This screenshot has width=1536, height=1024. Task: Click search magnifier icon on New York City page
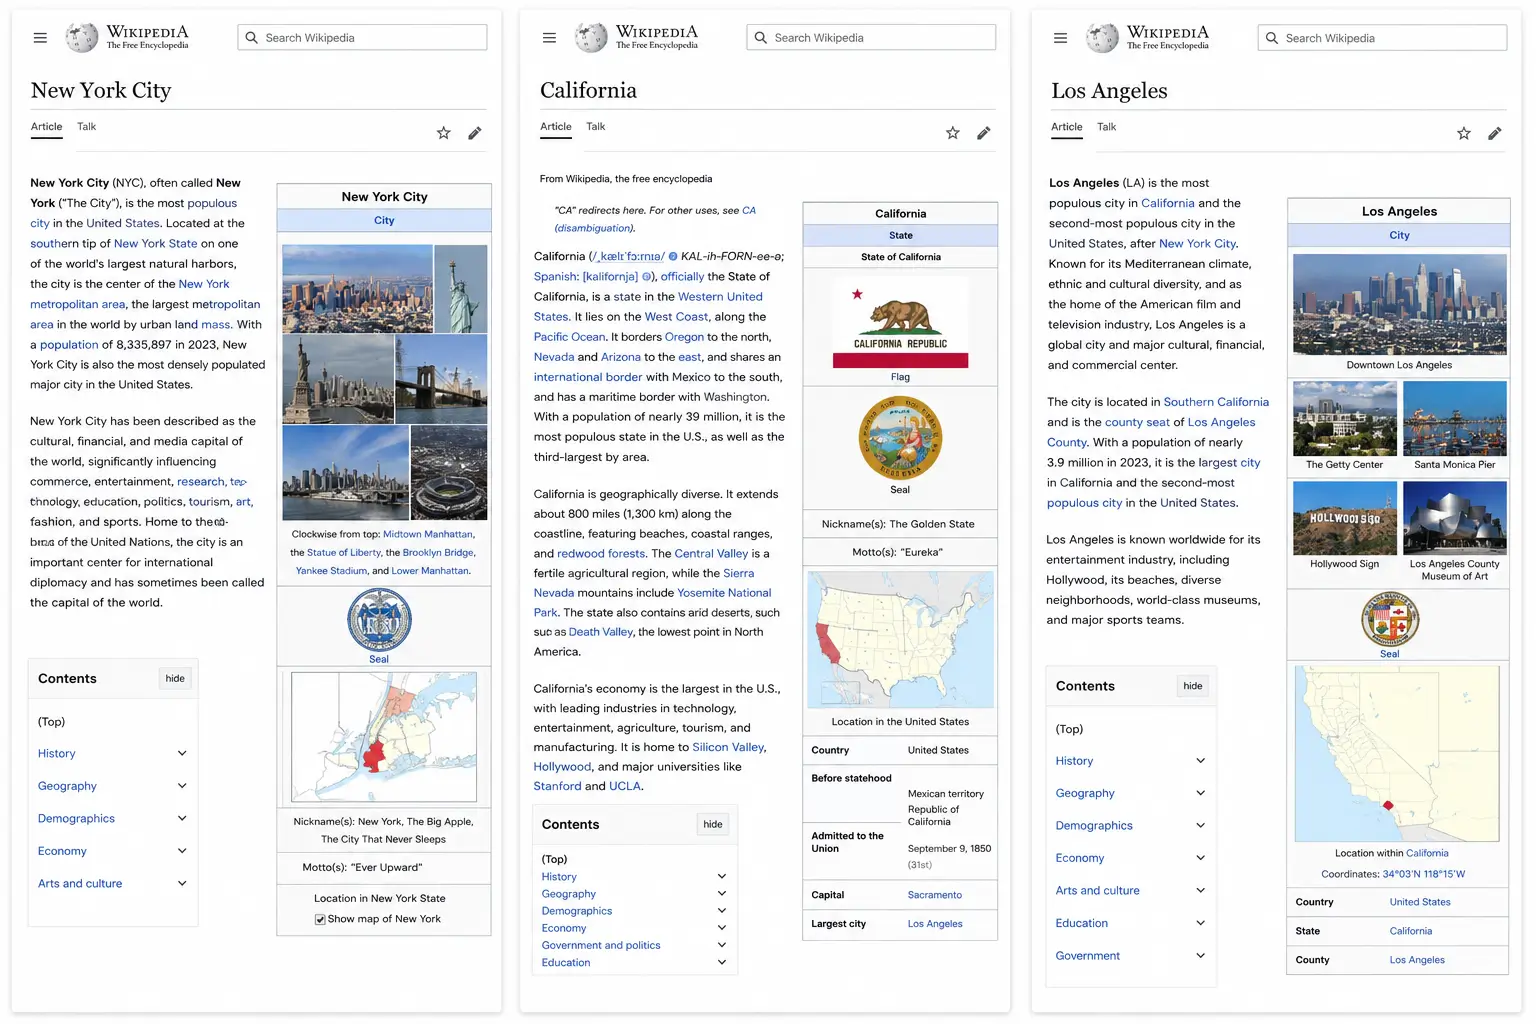[252, 38]
